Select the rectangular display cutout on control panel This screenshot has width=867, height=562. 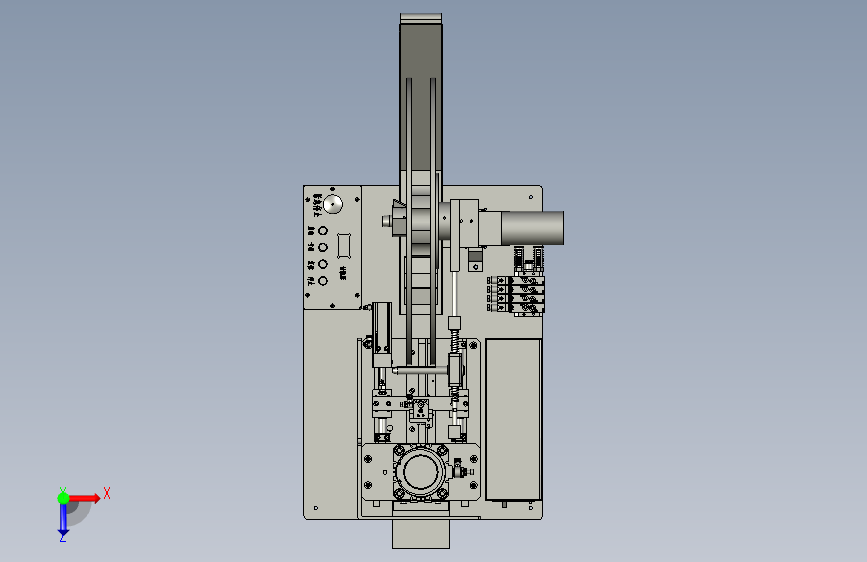coord(344,246)
